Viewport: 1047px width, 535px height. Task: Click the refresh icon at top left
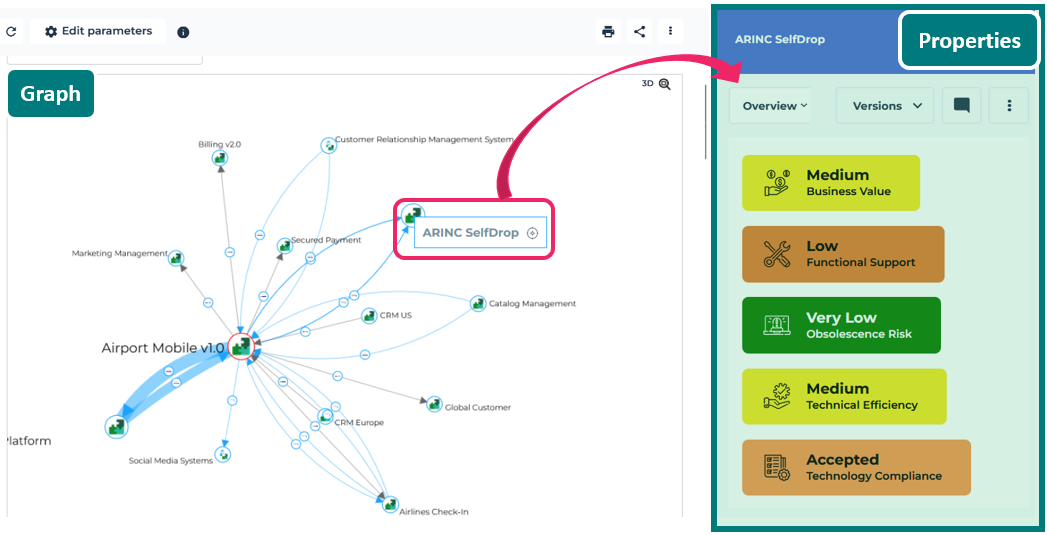click(x=11, y=32)
